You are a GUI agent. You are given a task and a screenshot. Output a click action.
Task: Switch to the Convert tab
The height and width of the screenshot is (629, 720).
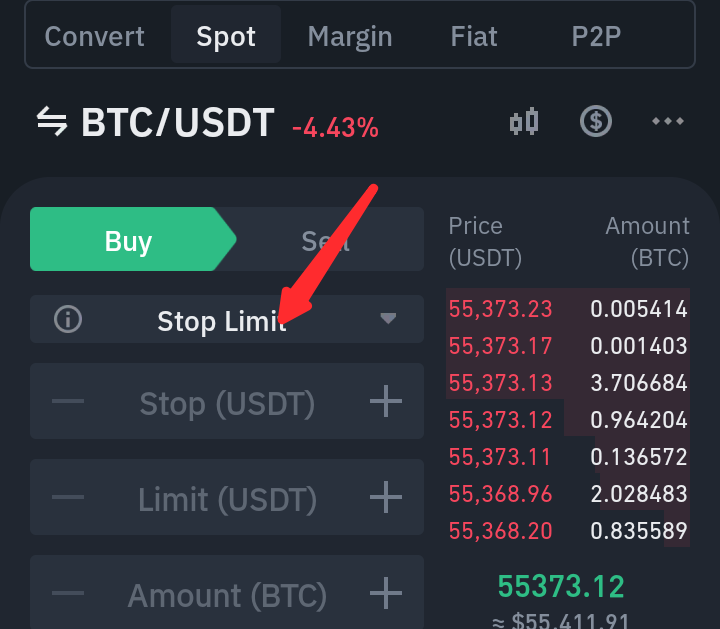point(95,36)
